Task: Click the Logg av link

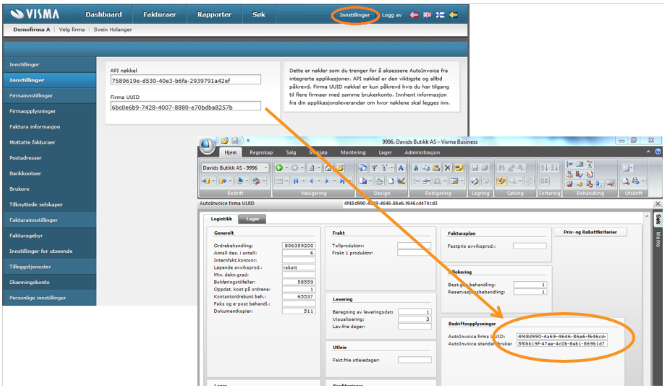Action: click(x=391, y=15)
